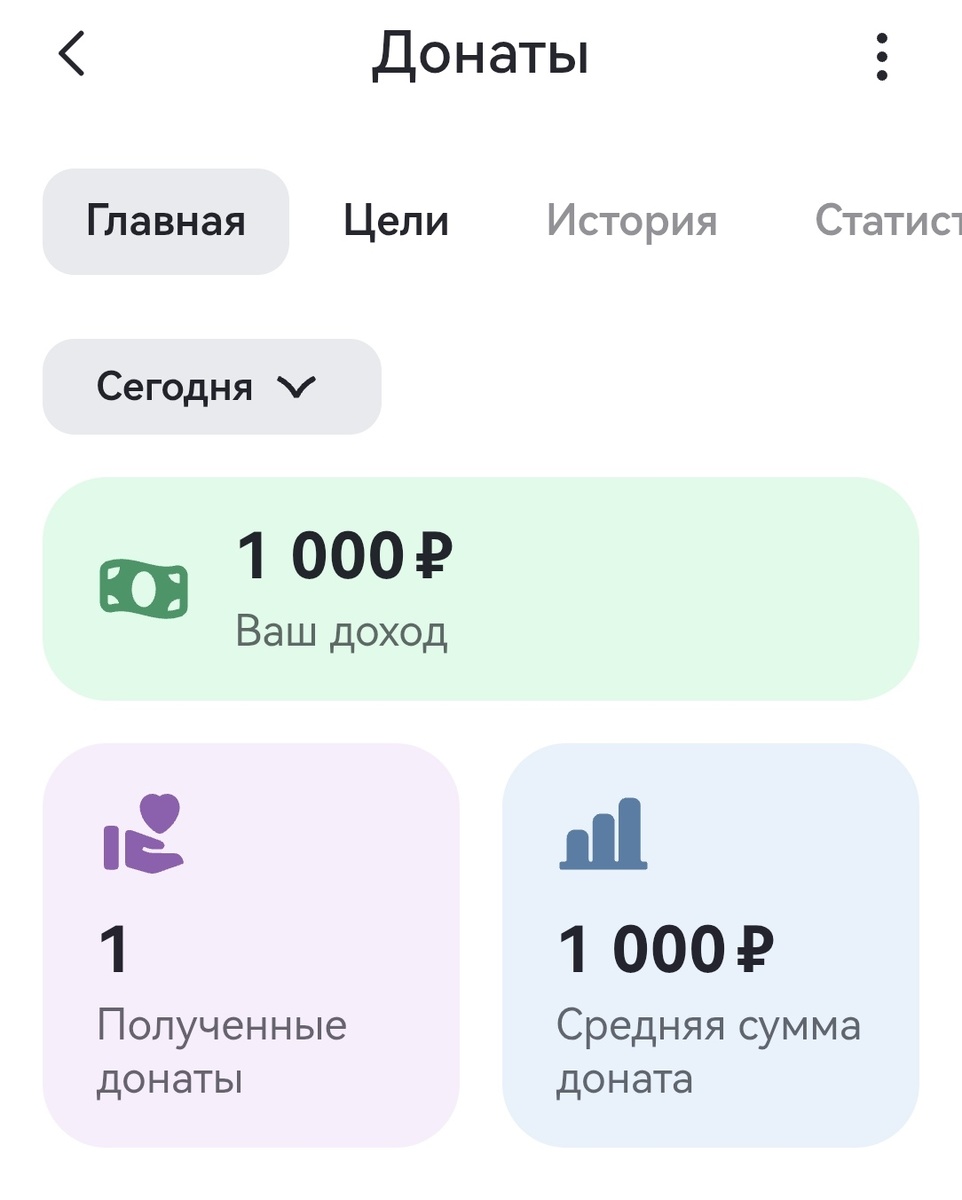Click the blue bar chart statistics icon
This screenshot has height=1200, width=962.
click(x=604, y=835)
